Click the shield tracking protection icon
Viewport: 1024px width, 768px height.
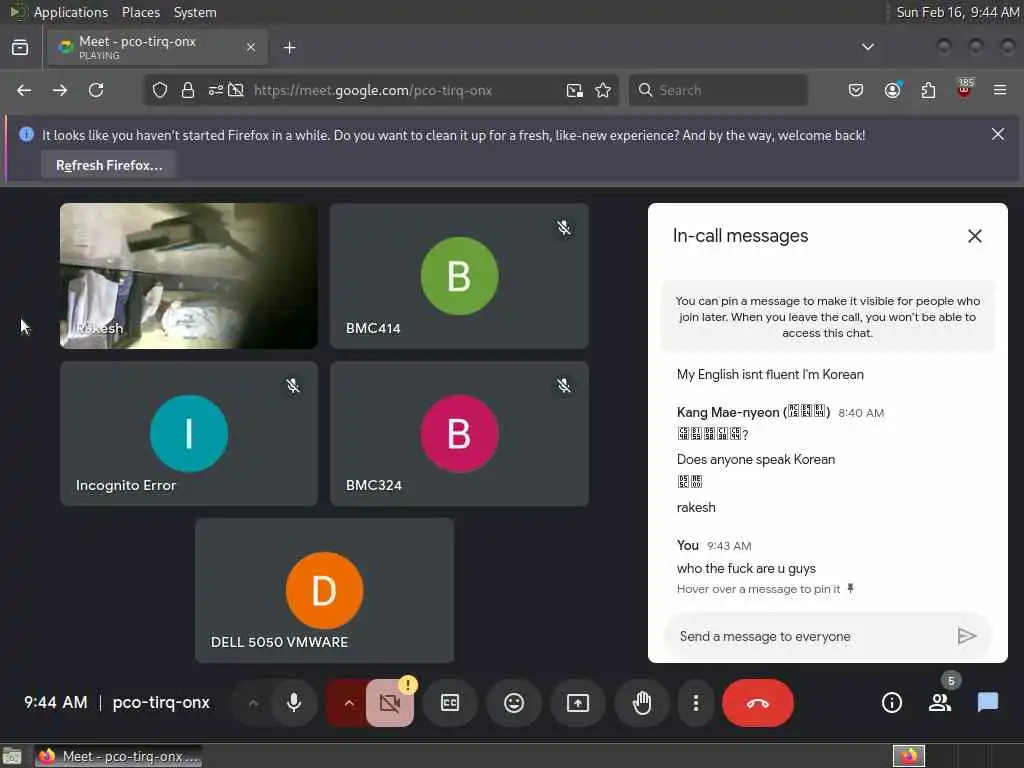point(160,90)
